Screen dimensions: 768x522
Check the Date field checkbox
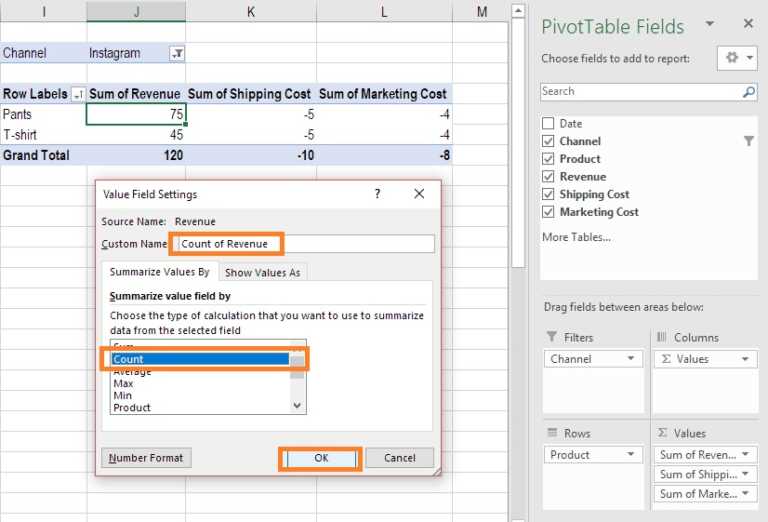[x=548, y=123]
